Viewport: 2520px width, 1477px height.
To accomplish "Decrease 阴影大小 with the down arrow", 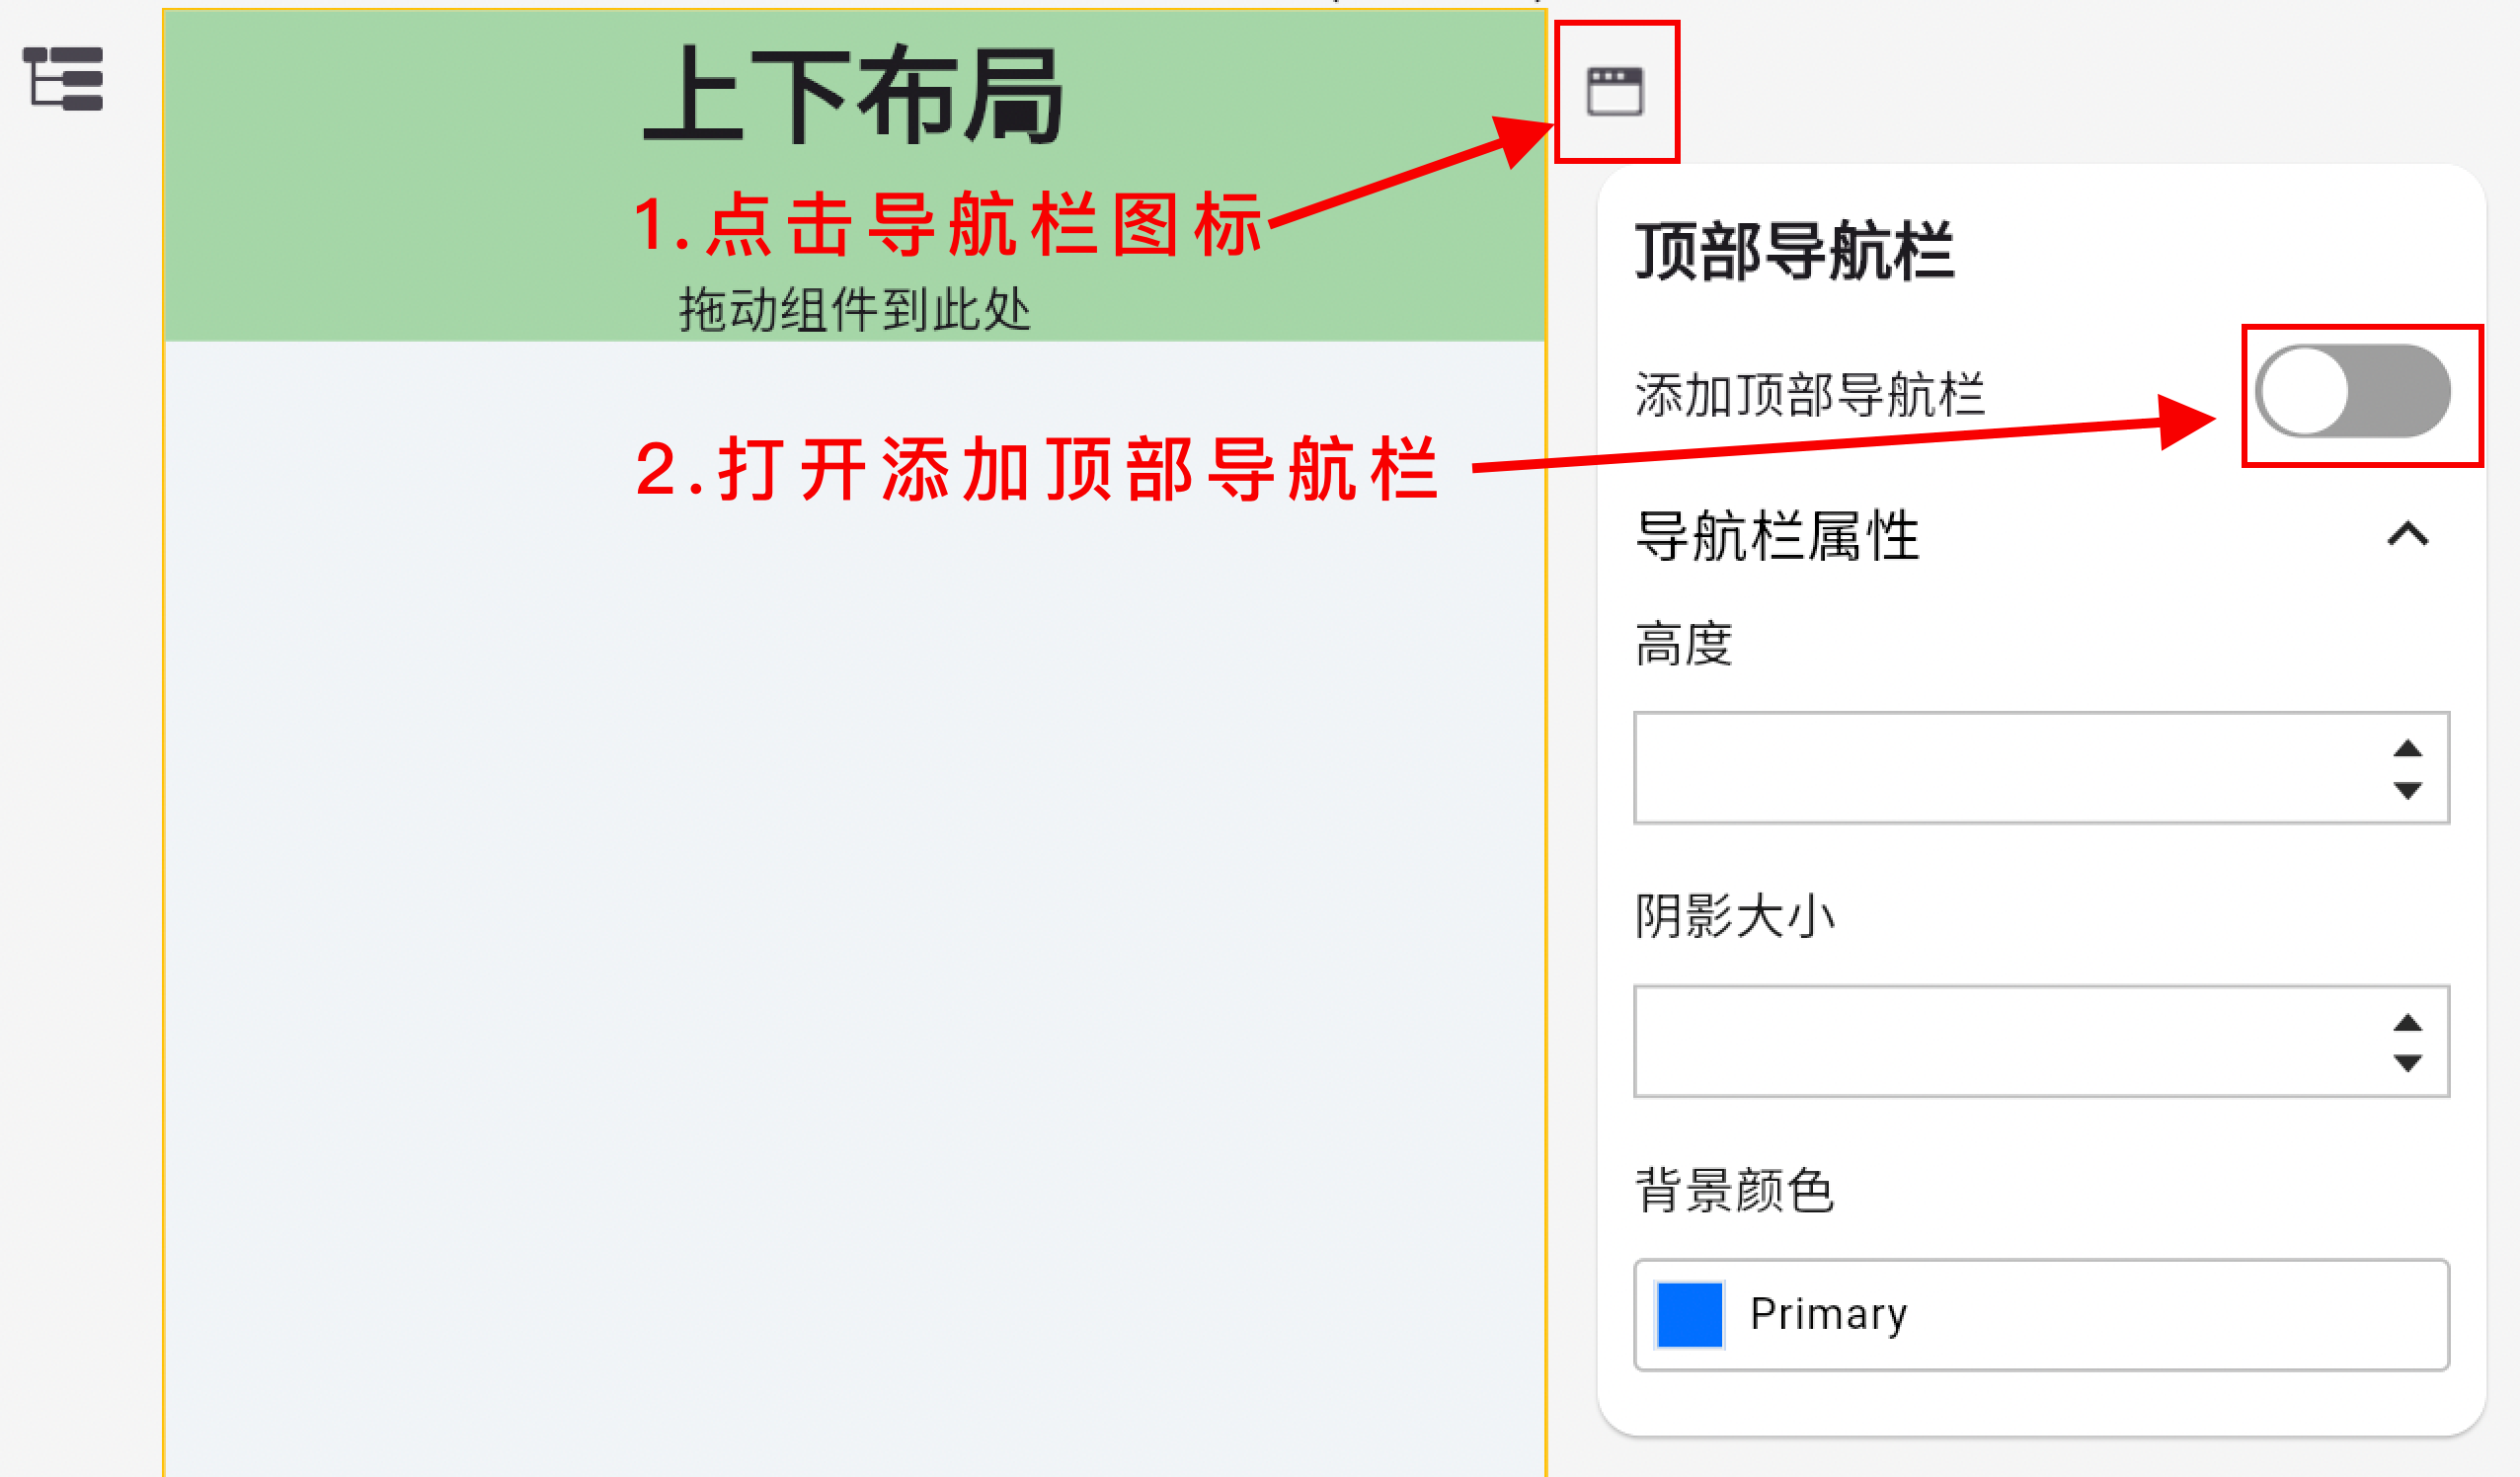I will coord(2408,1063).
